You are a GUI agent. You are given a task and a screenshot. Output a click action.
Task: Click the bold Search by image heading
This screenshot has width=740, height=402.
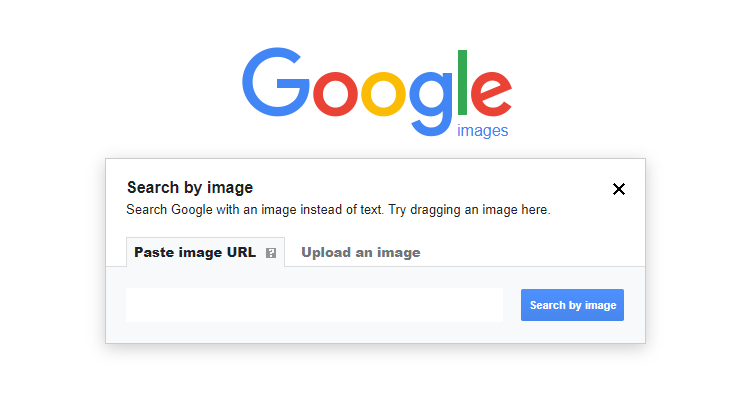[190, 187]
